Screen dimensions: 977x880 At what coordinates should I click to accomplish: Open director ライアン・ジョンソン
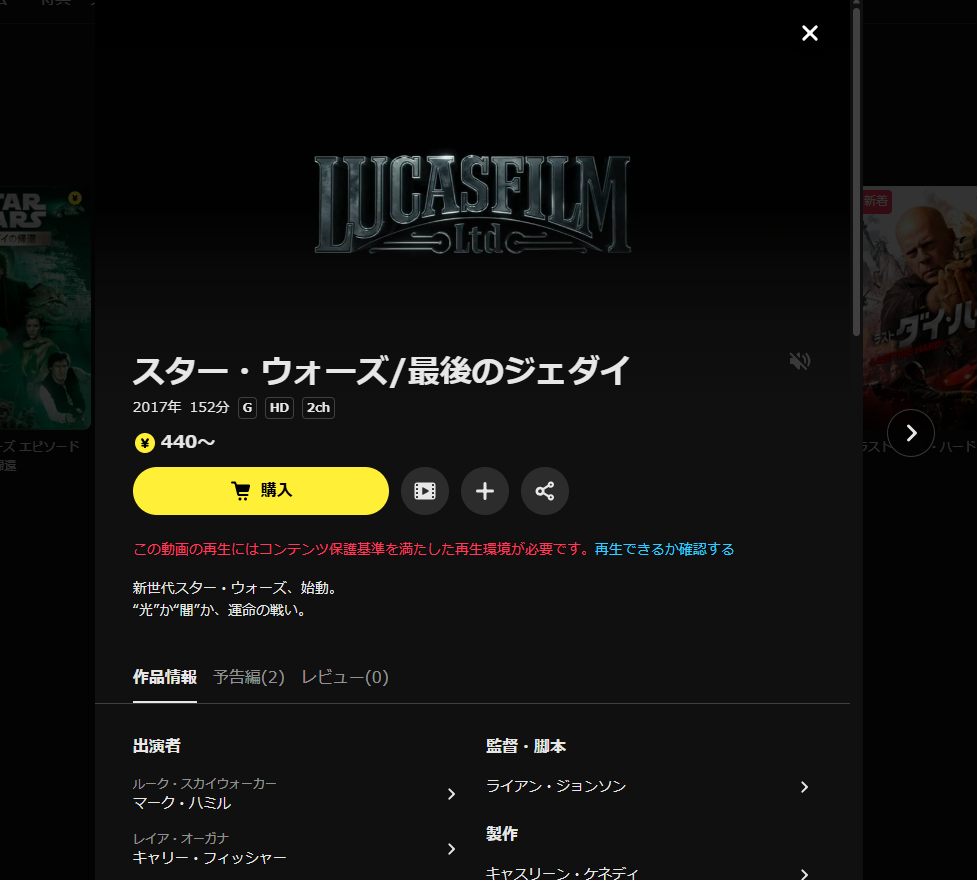coord(556,787)
